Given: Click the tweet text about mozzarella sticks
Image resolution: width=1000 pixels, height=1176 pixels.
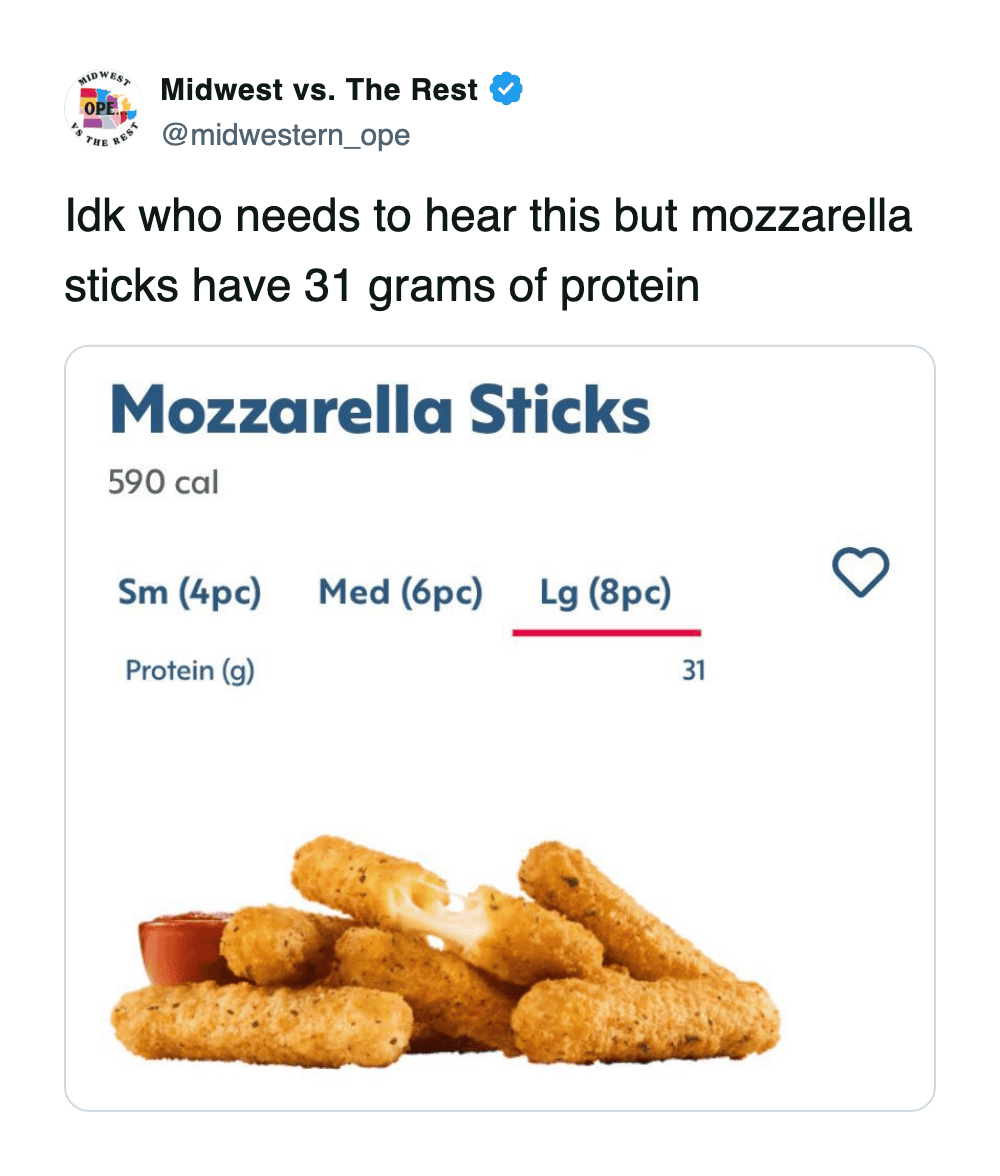Looking at the screenshot, I should point(488,250).
